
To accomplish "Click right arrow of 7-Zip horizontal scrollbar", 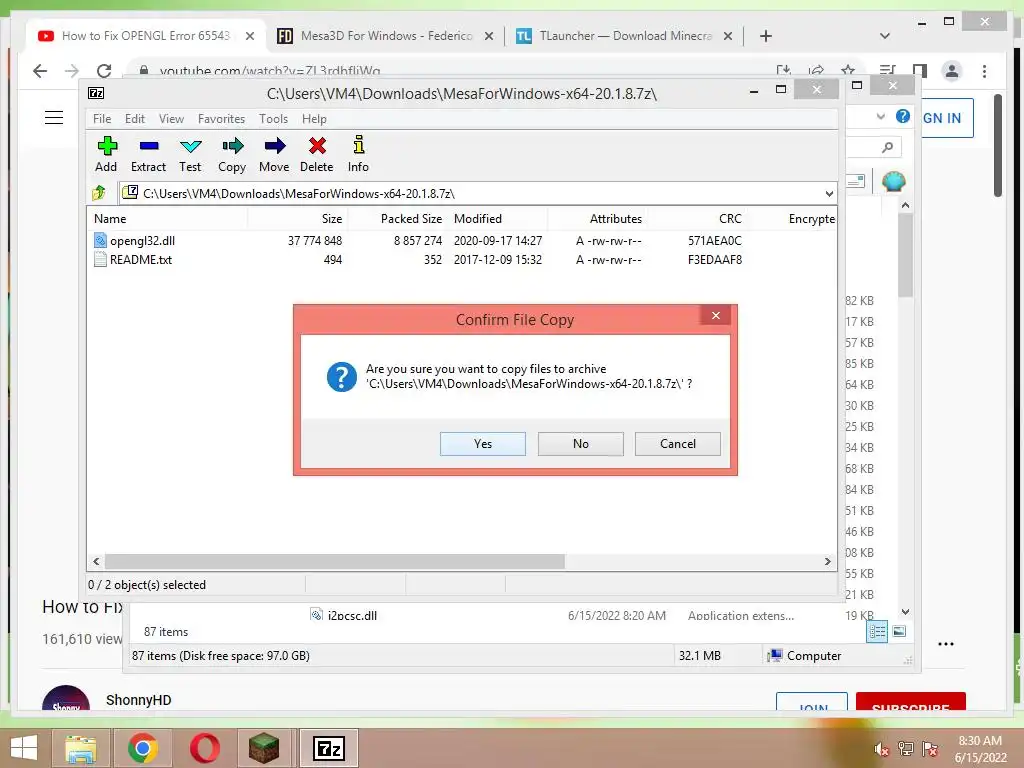I will click(827, 562).
